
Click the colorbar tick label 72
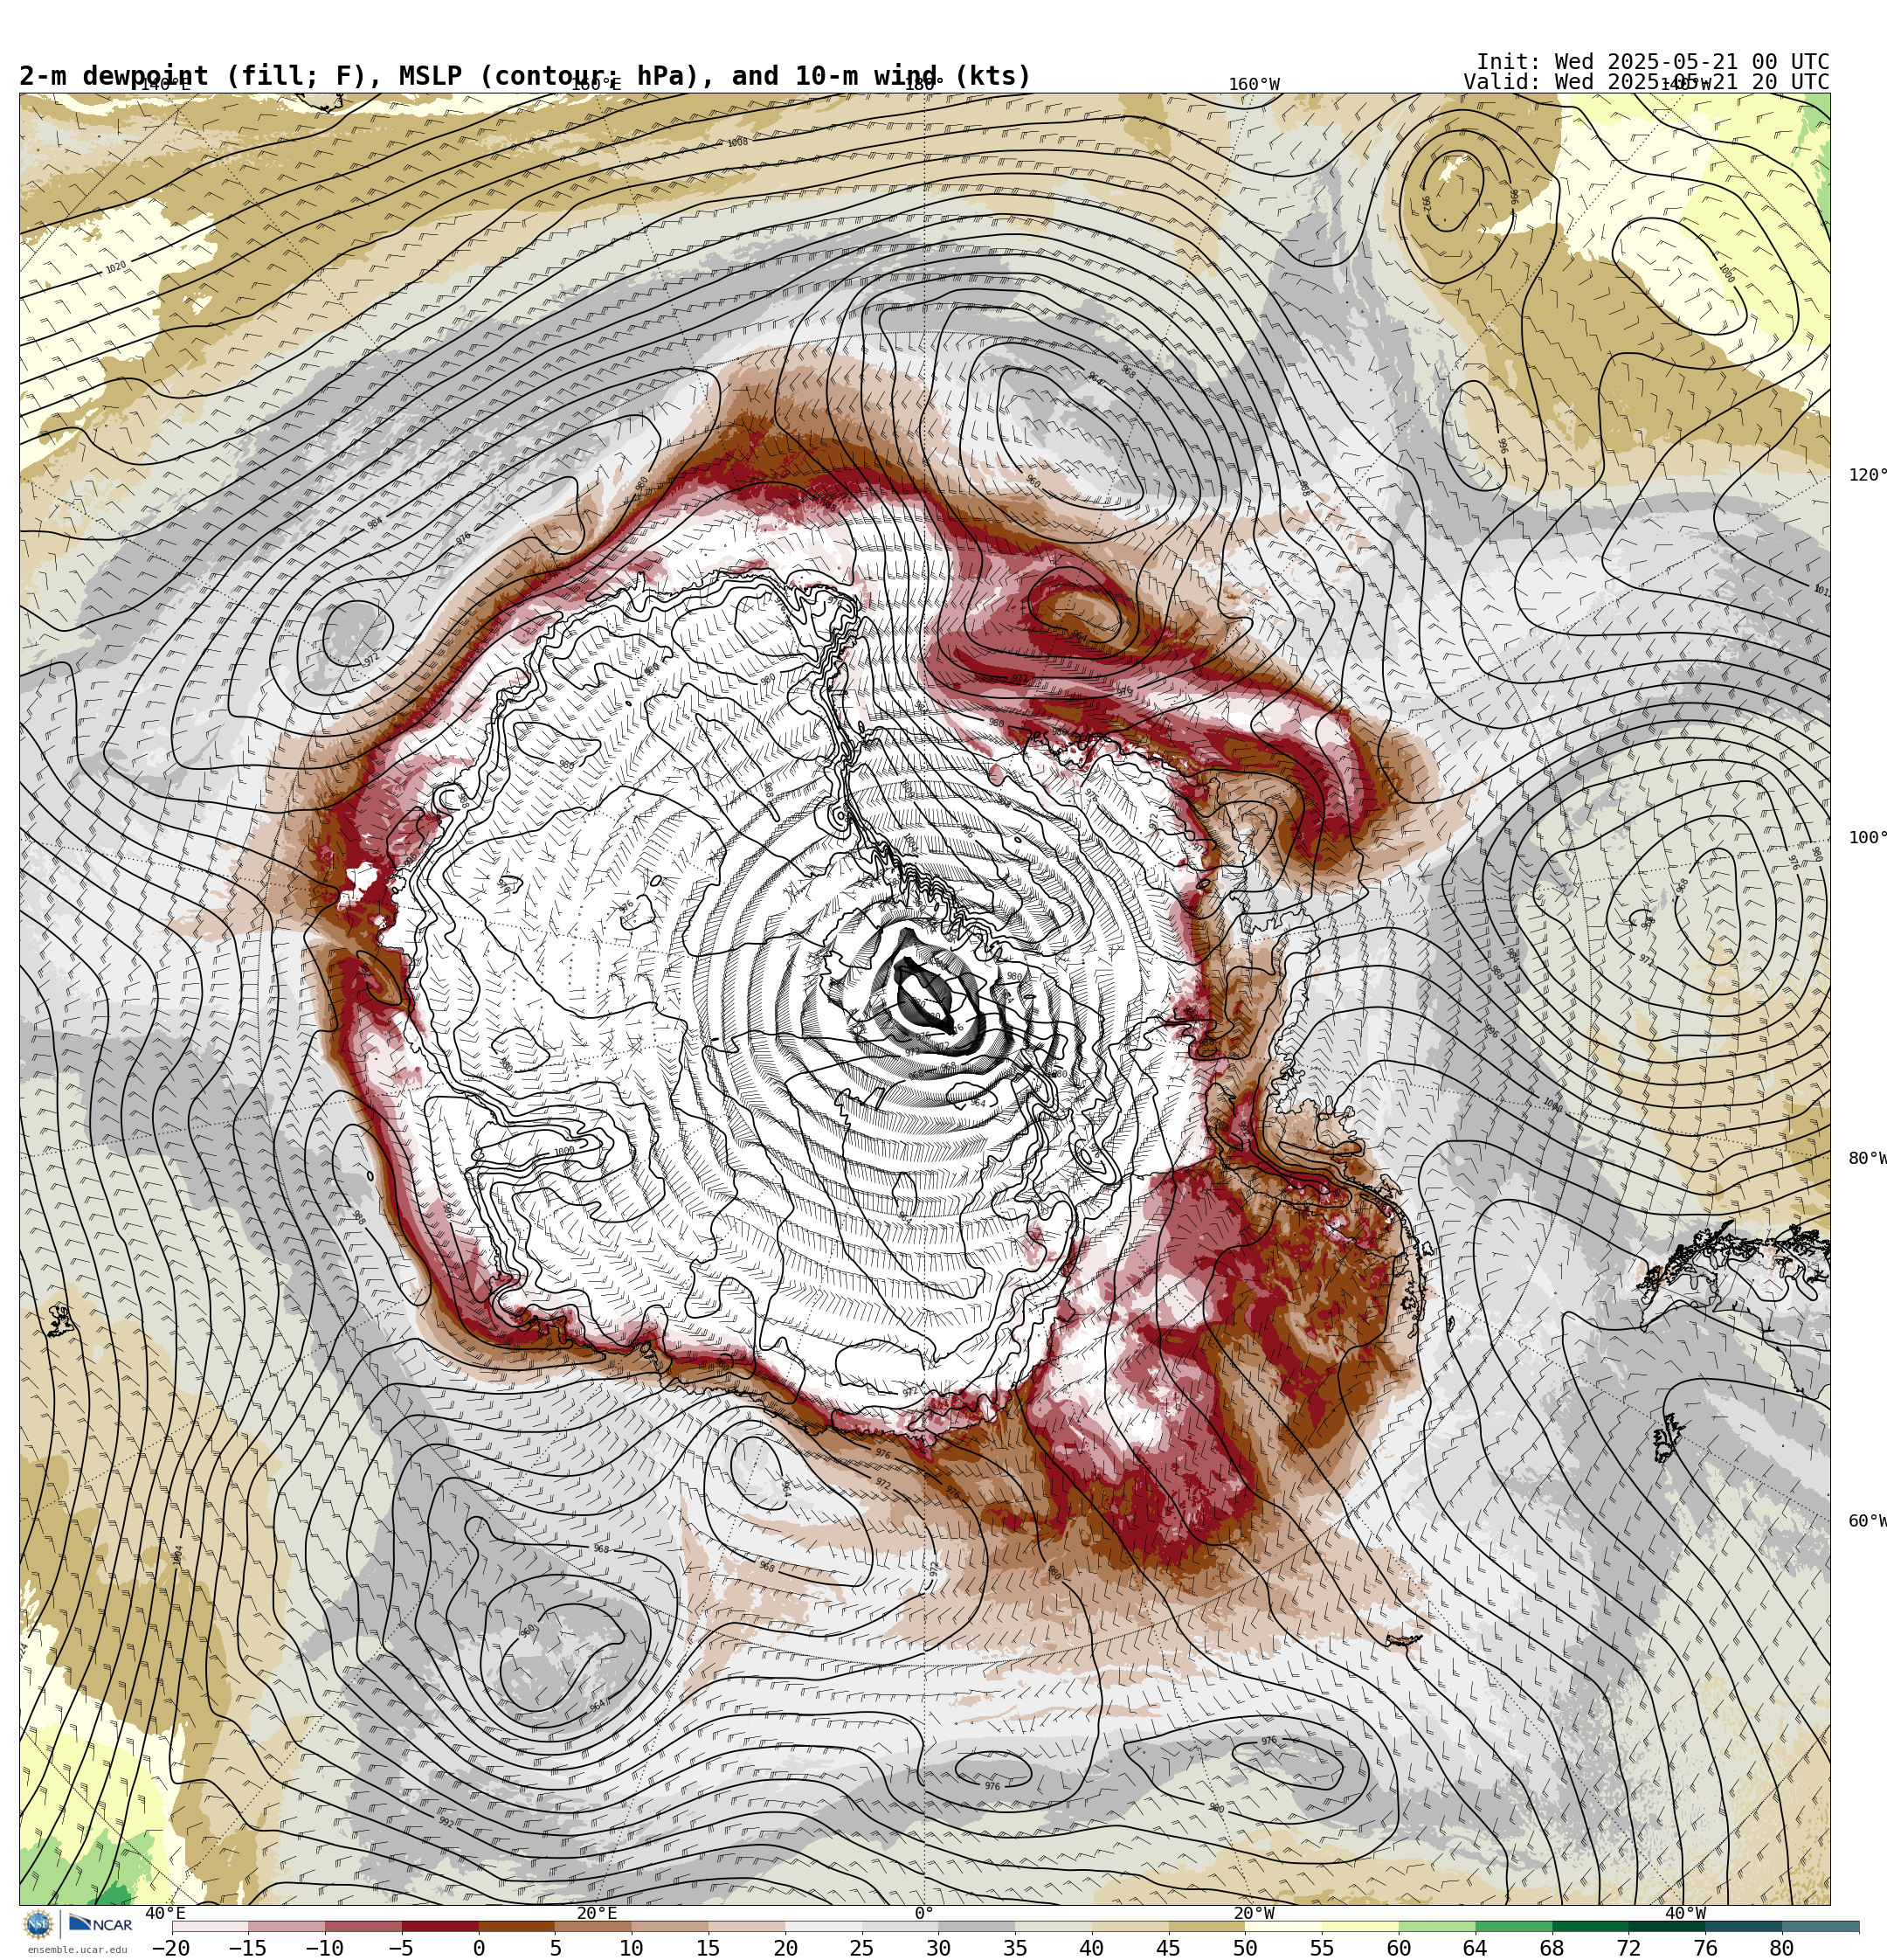[x=1629, y=1948]
